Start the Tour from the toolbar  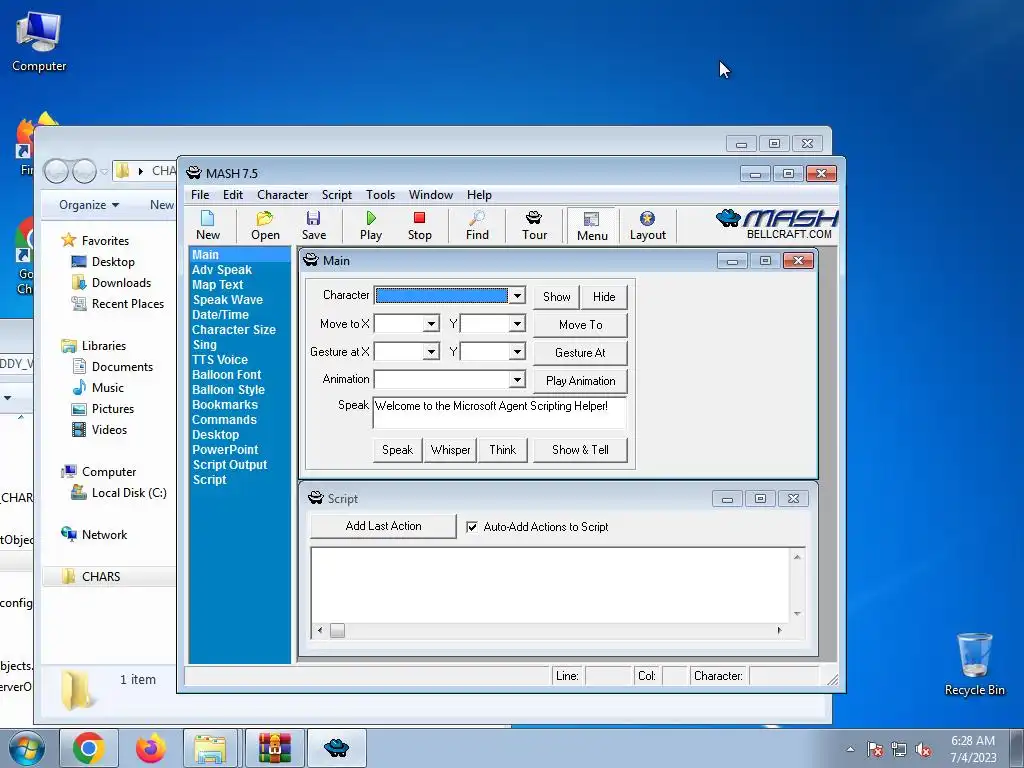click(534, 225)
